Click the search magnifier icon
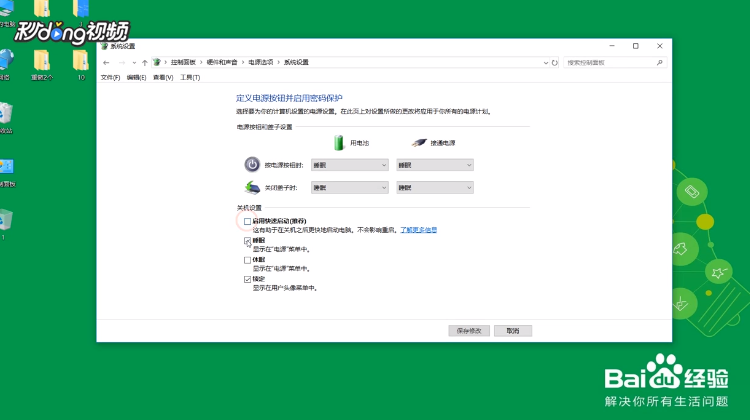The height and width of the screenshot is (420, 750). pyautogui.click(x=660, y=63)
